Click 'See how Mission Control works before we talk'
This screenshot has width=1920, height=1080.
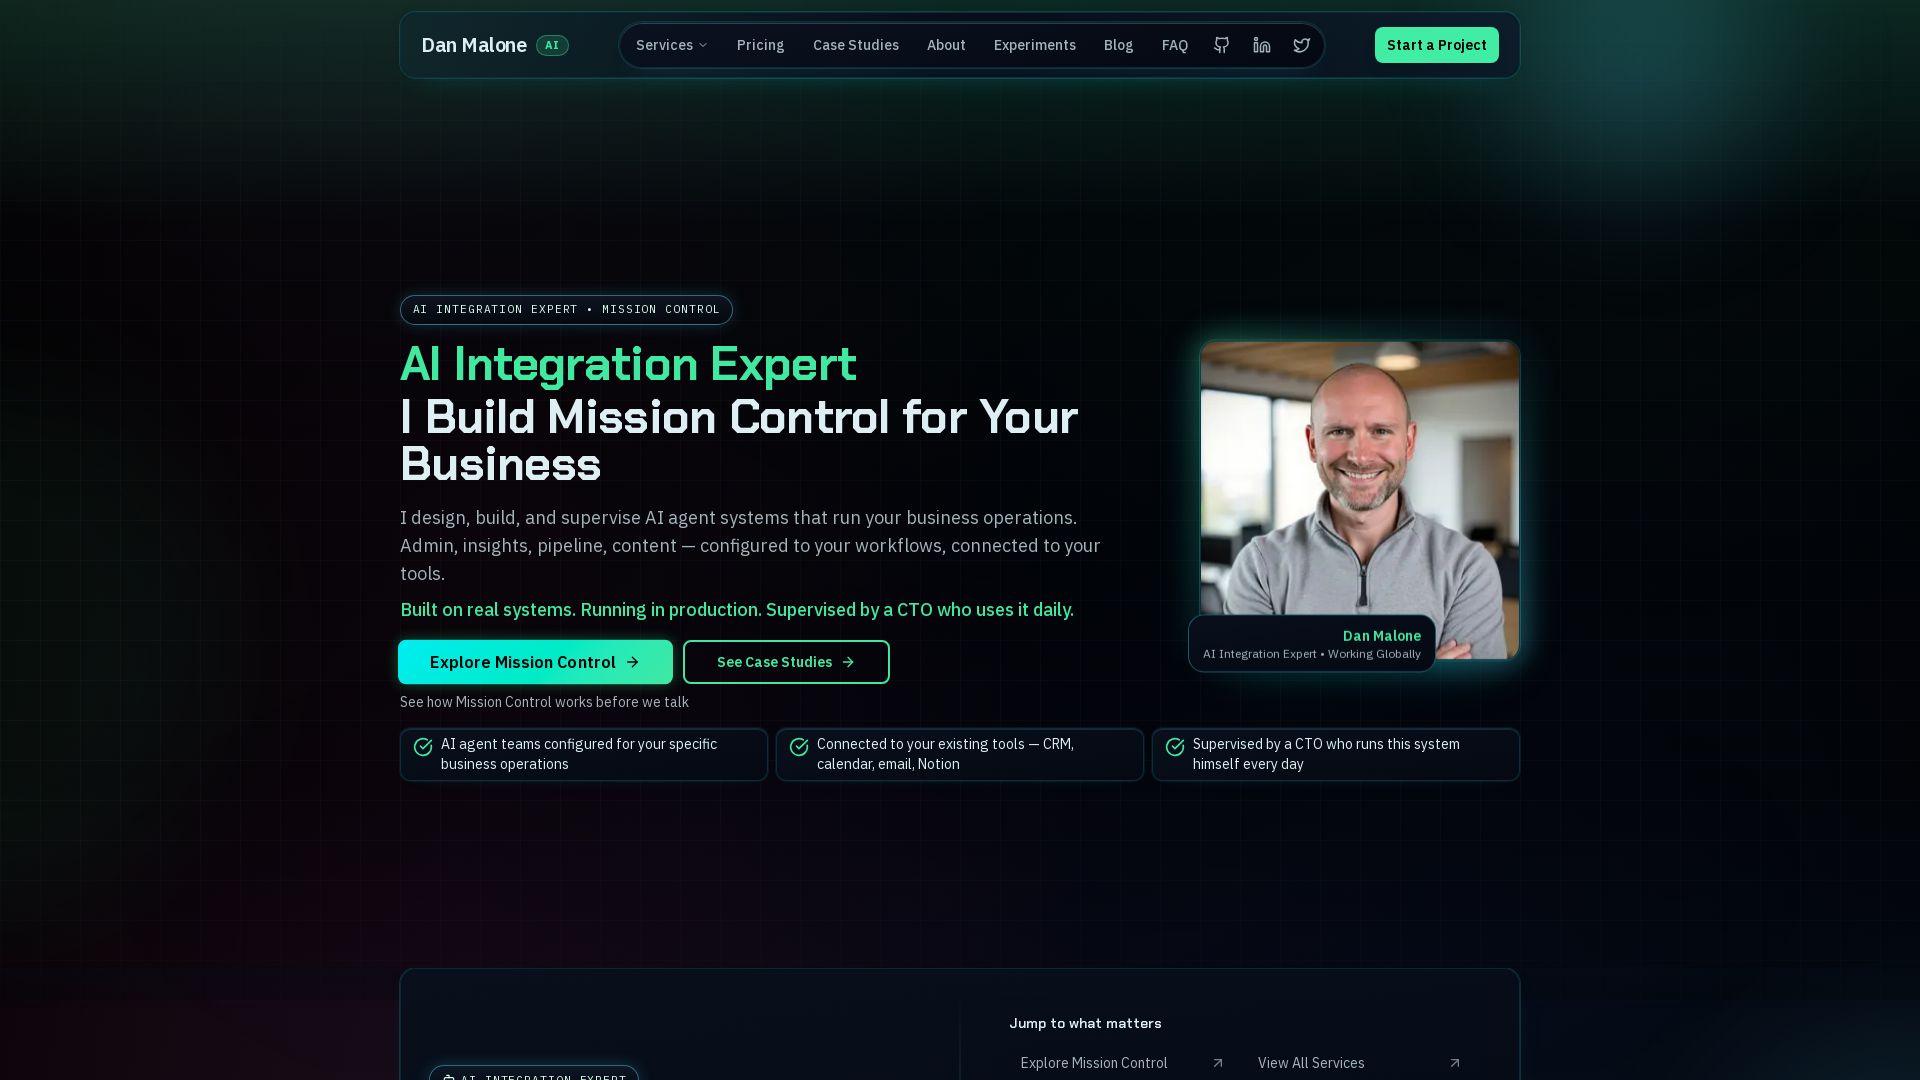coord(544,702)
